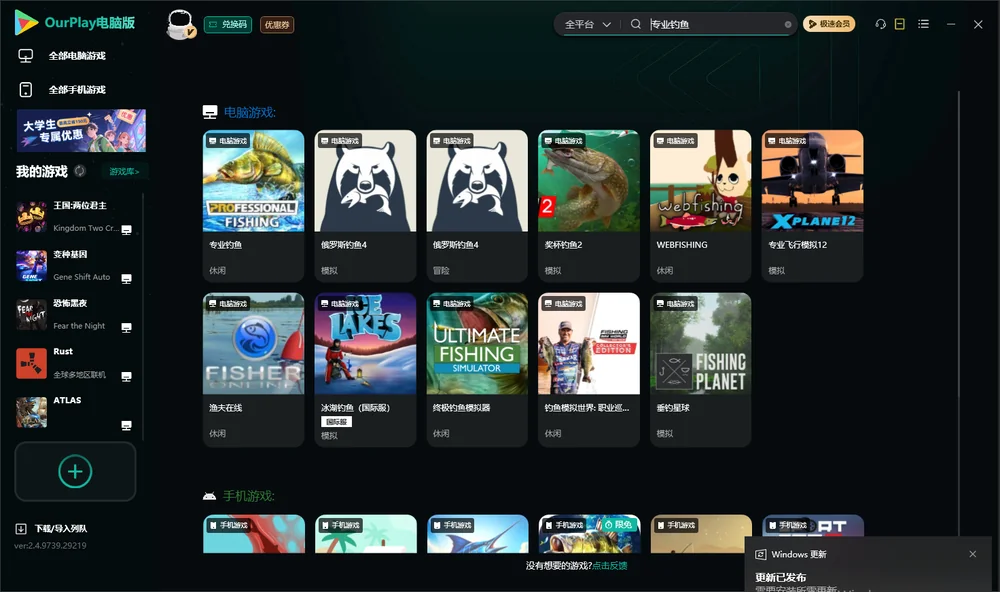Open 全部电脑游戏 in the sidebar
The width and height of the screenshot is (1000, 592).
click(77, 56)
